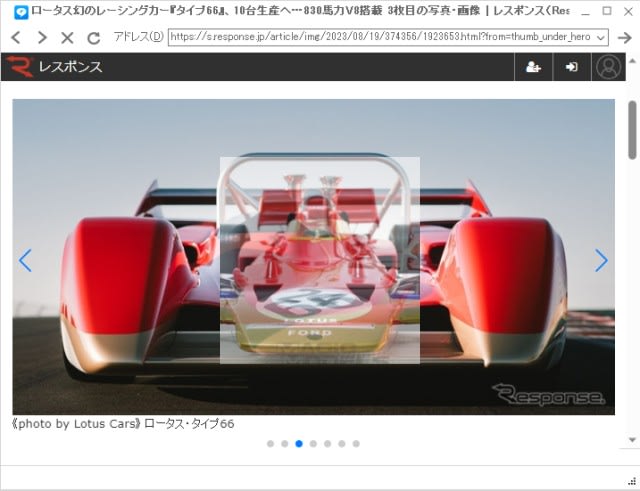This screenshot has width=640, height=491.
Task: Click the add-user registration icon
Action: point(533,67)
